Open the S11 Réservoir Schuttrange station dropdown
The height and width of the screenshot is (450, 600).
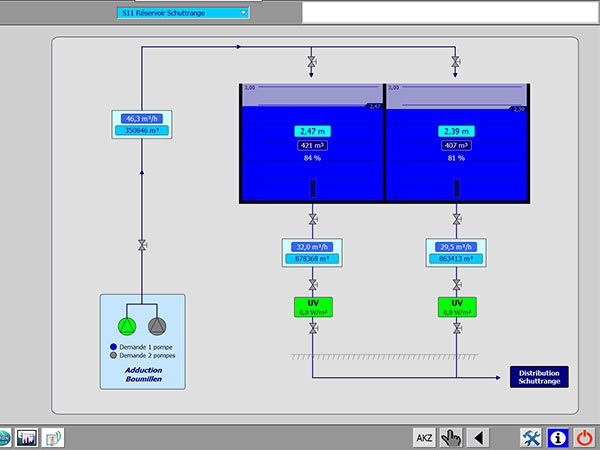(x=183, y=13)
